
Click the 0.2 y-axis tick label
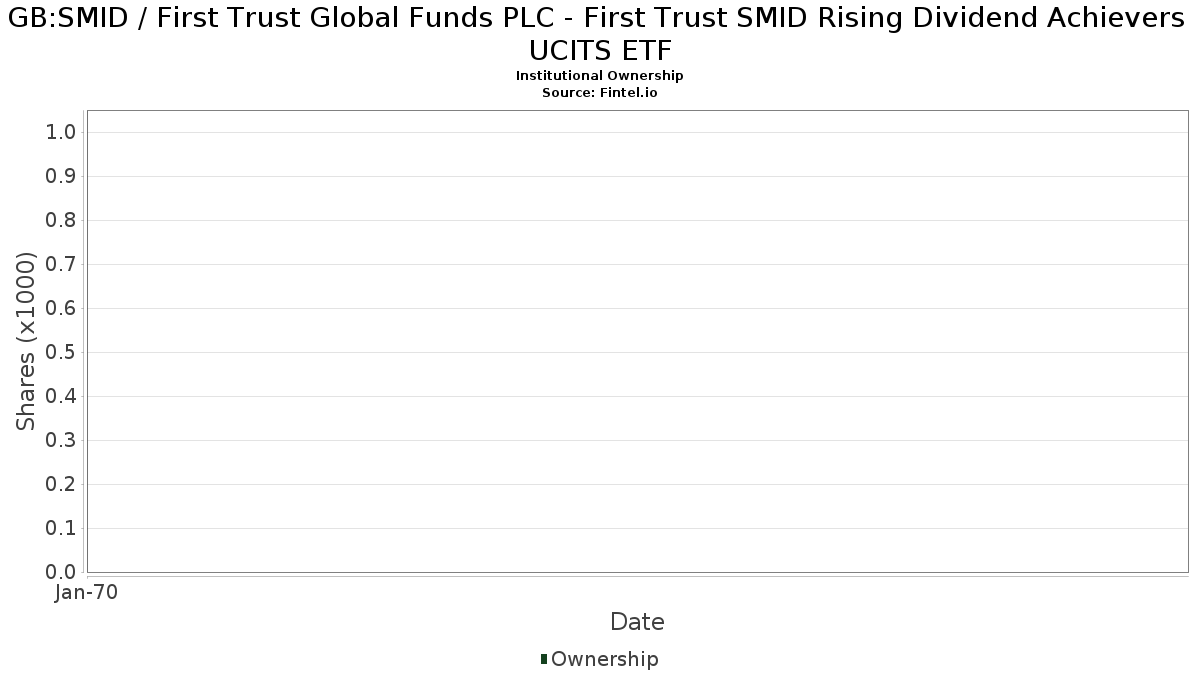(x=61, y=485)
